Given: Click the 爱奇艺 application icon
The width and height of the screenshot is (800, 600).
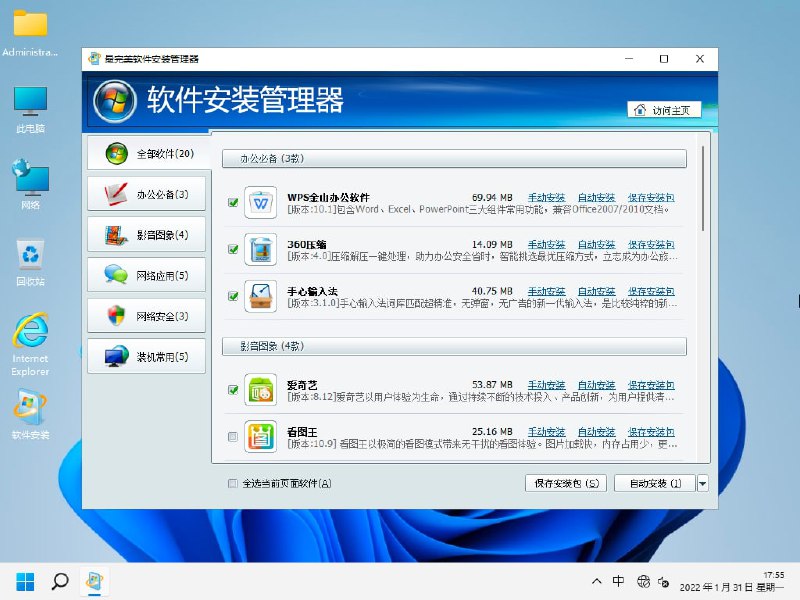Looking at the screenshot, I should point(259,390).
